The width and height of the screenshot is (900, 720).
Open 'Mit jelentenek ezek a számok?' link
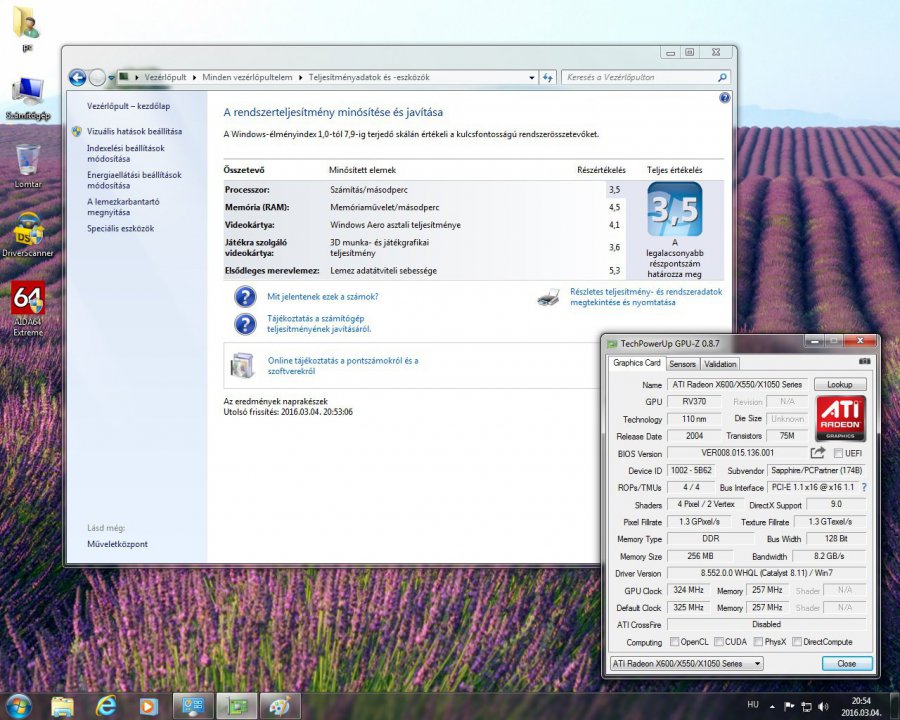tap(322, 297)
